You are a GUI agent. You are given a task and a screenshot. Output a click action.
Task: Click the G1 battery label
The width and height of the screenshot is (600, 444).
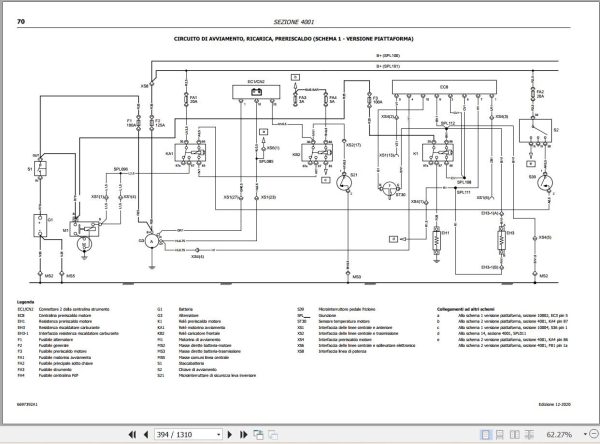point(50,220)
